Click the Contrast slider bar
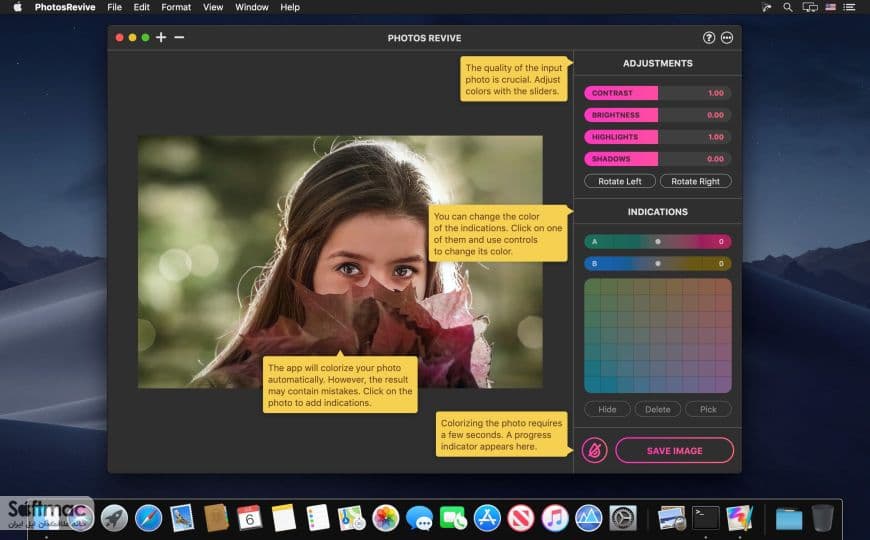The width and height of the screenshot is (870, 540). (x=657, y=93)
